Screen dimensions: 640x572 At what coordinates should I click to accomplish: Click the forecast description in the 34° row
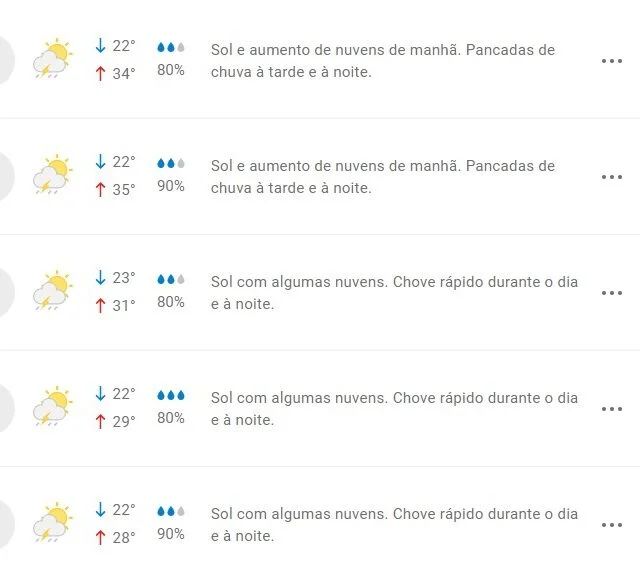(383, 61)
